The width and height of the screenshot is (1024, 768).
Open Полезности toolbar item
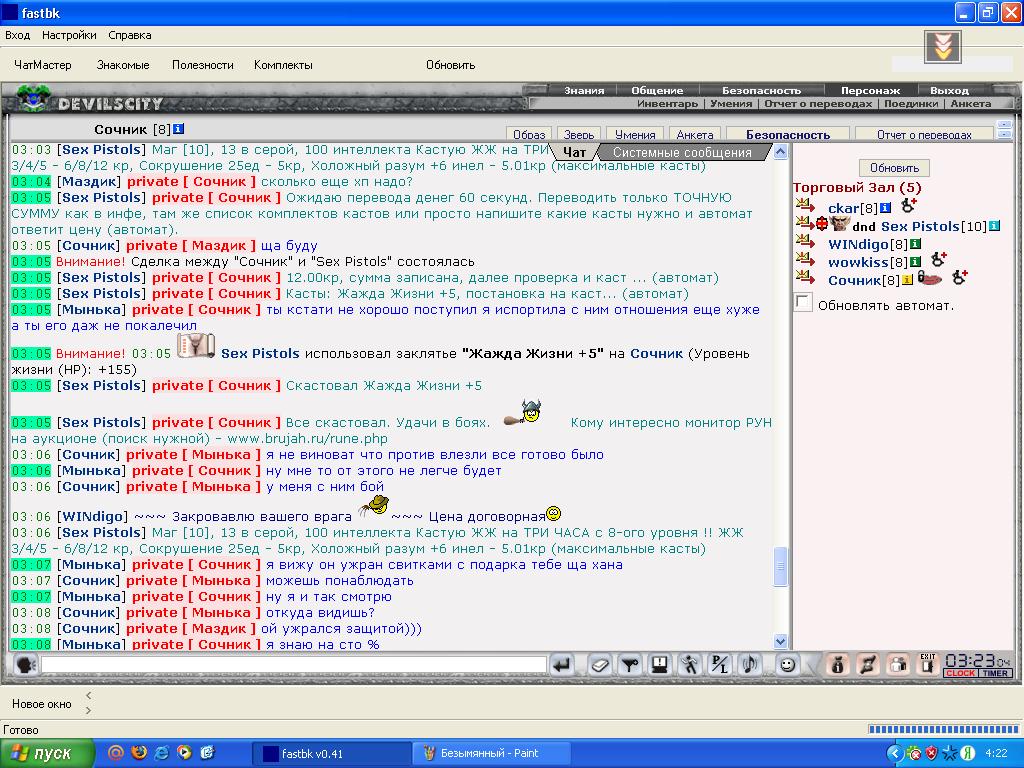click(202, 65)
